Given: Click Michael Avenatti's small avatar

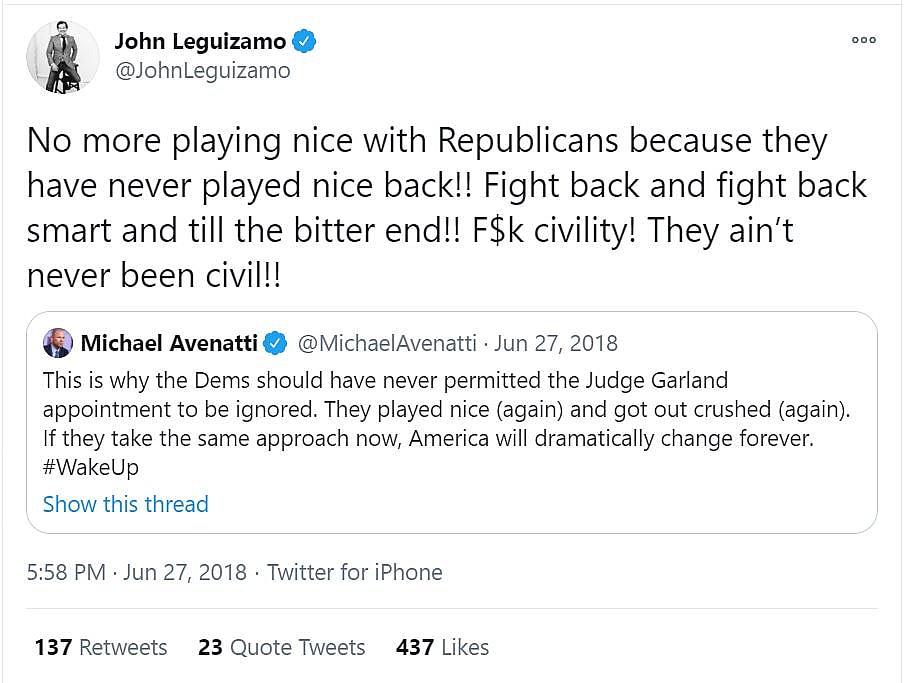Looking at the screenshot, I should click(x=57, y=344).
